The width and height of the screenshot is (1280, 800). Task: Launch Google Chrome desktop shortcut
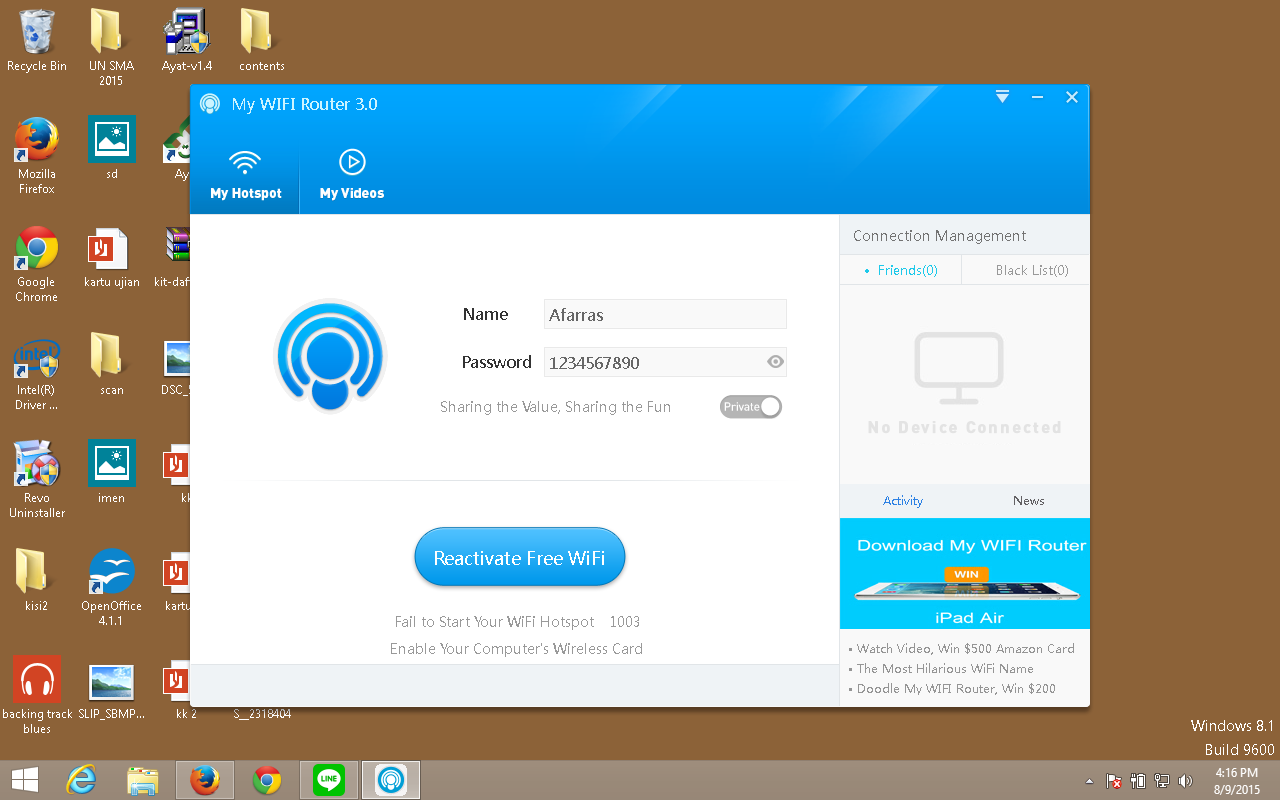(37, 264)
